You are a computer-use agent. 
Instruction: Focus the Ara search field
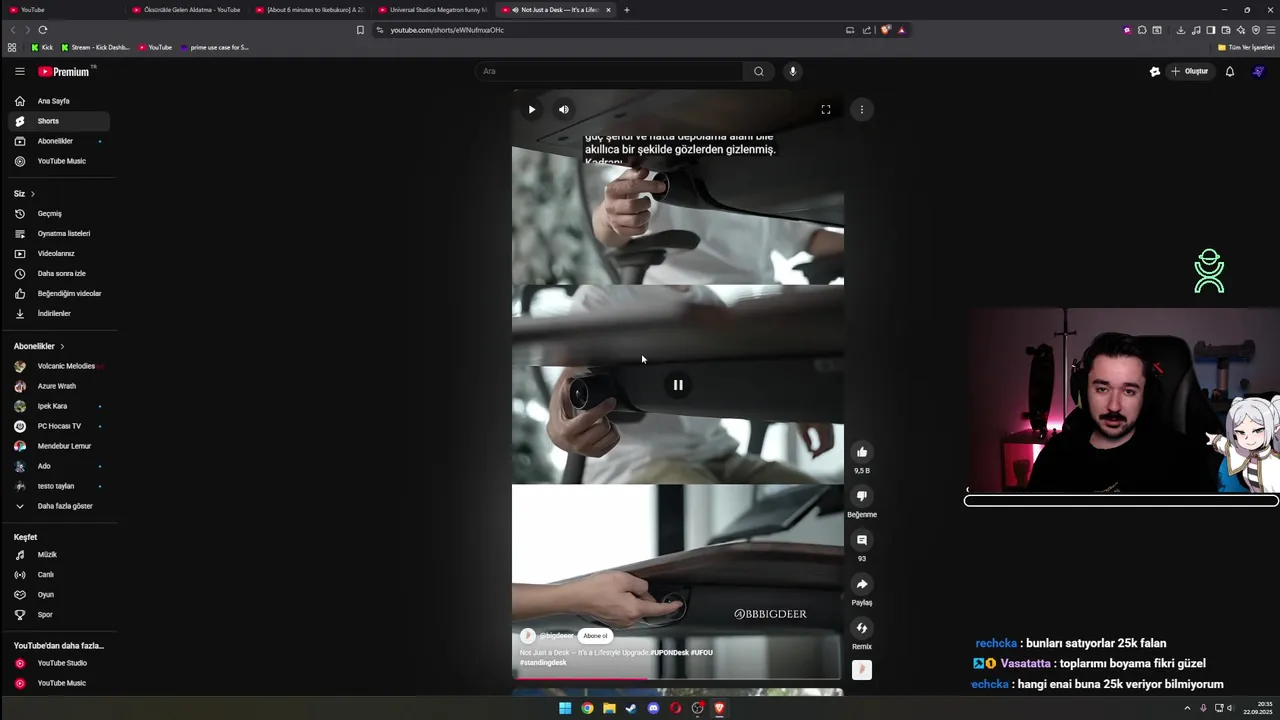[x=610, y=71]
